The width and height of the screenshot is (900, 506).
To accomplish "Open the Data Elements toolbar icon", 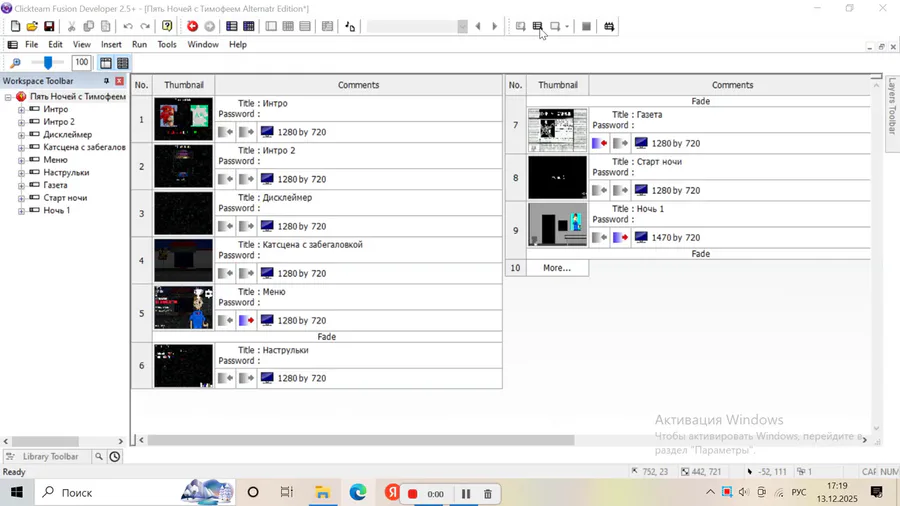I will pos(327,26).
